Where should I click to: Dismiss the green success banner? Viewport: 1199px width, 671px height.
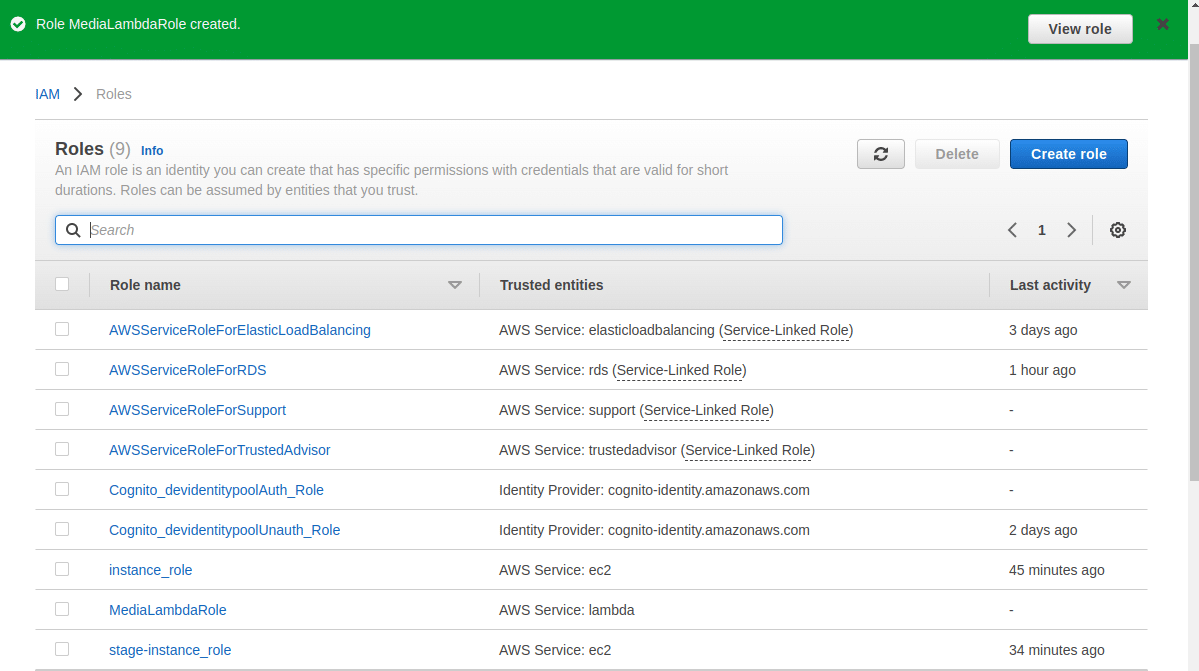pyautogui.click(x=1162, y=24)
